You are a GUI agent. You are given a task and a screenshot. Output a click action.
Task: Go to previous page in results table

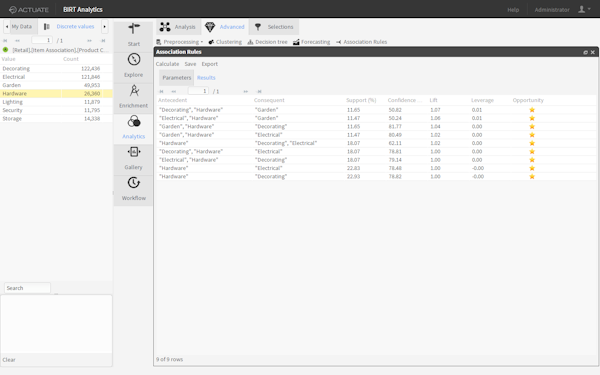point(174,91)
